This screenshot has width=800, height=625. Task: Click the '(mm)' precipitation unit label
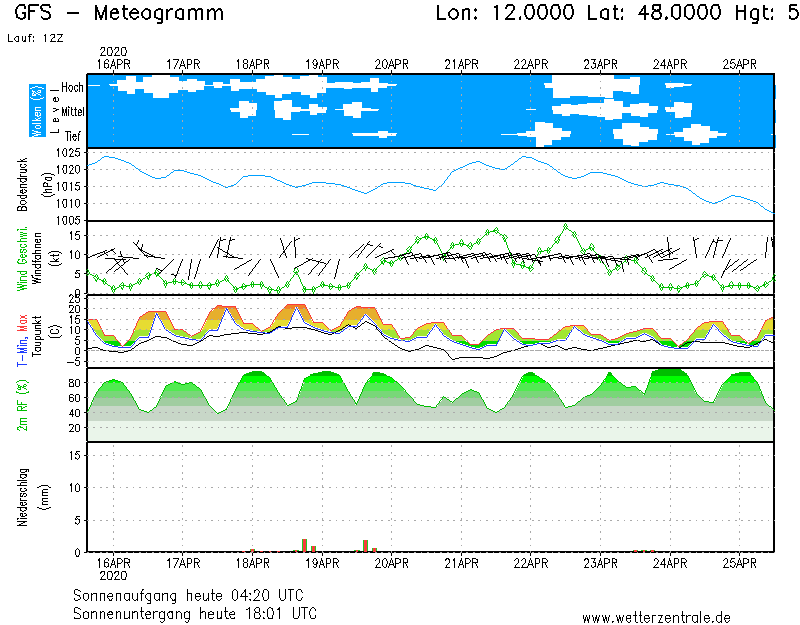[x=45, y=497]
